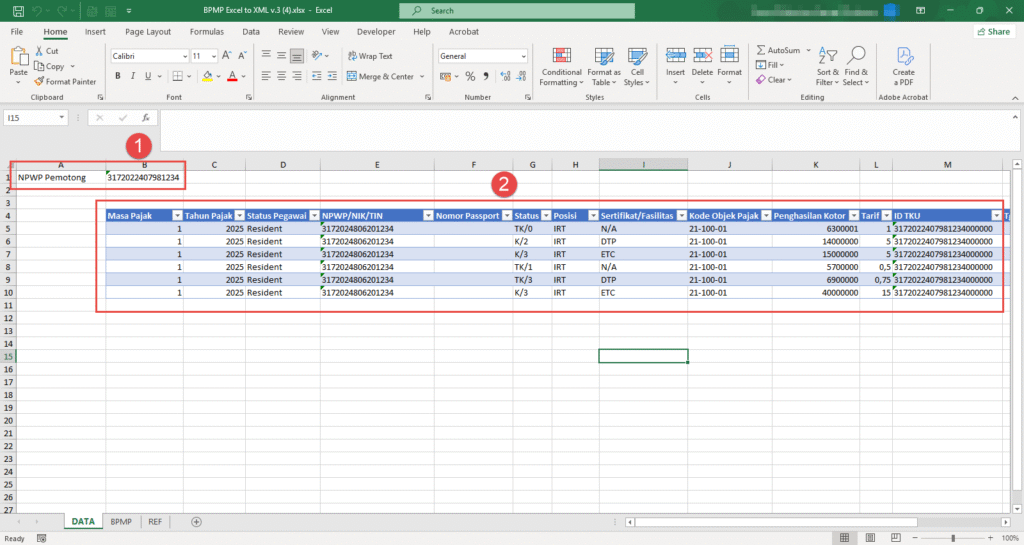Toggle italic formatting
The image size is (1024, 545).
click(x=133, y=76)
